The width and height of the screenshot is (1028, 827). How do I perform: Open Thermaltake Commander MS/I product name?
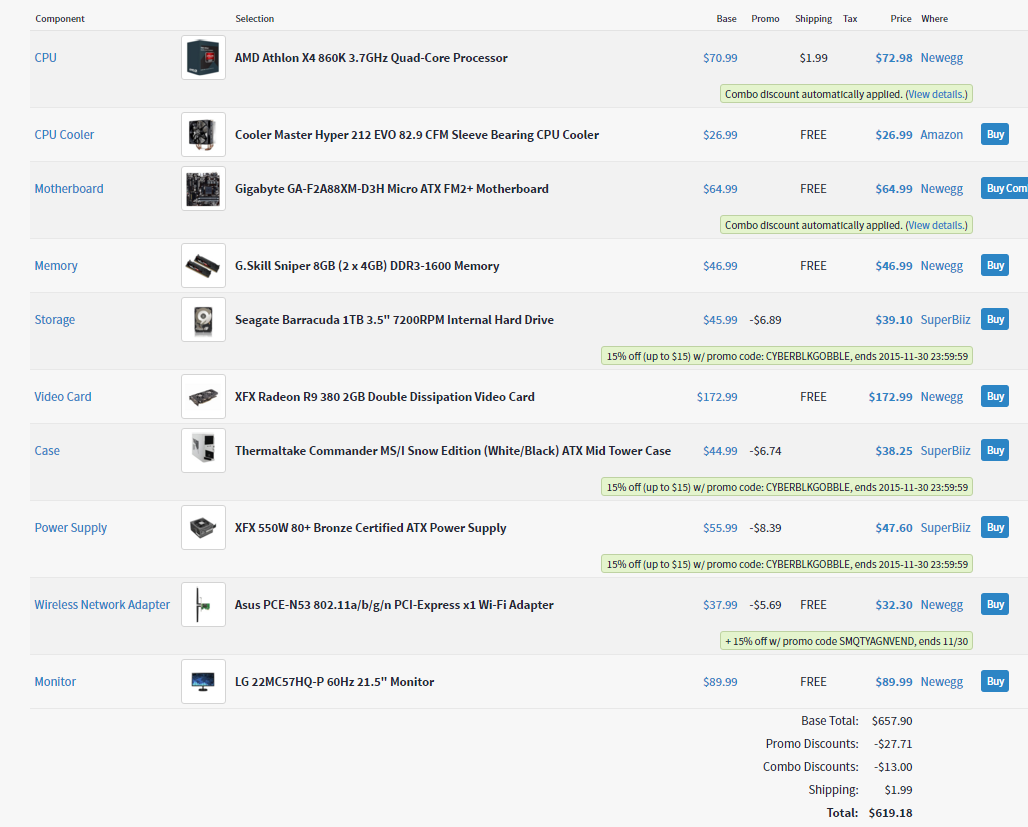(x=453, y=451)
